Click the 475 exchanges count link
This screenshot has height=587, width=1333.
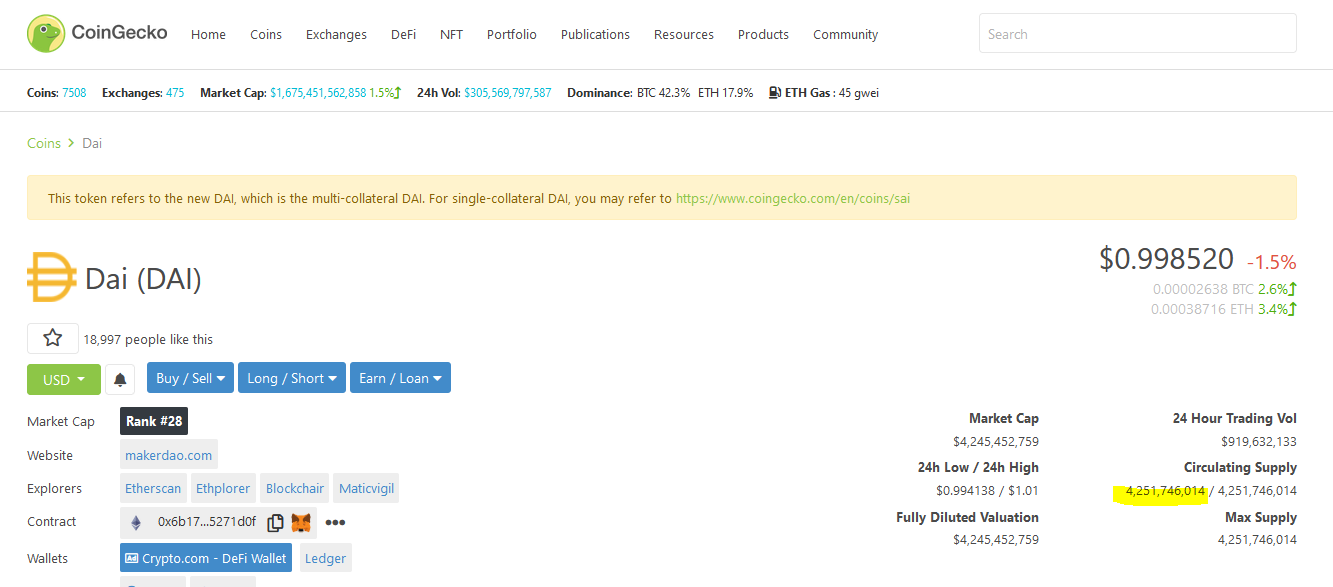point(175,93)
